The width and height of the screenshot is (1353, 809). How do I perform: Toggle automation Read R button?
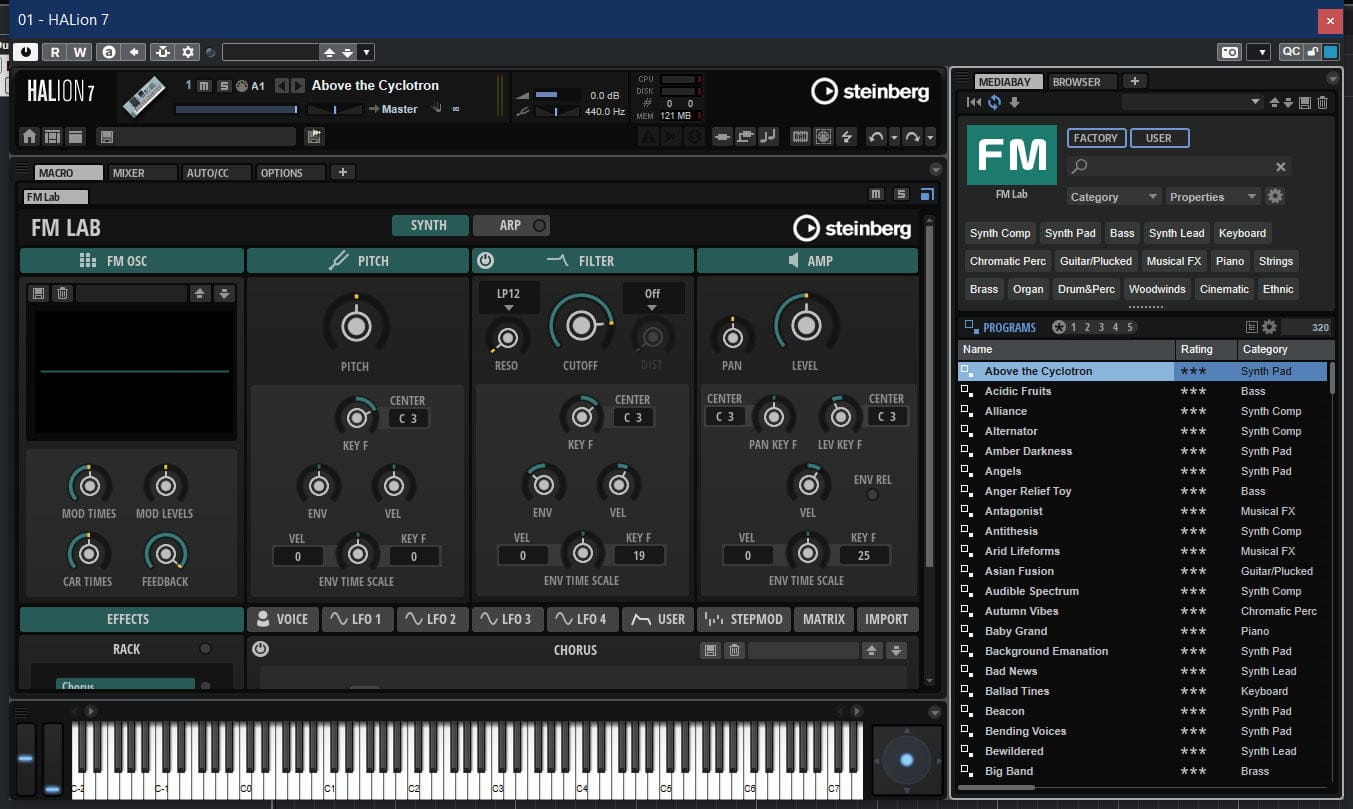pos(55,52)
